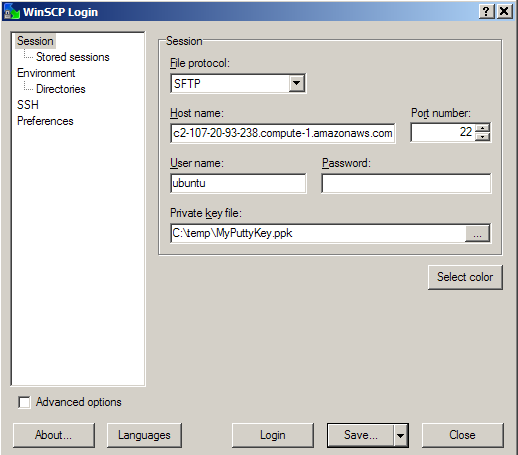Select SSH in the navigation tree

tap(28, 105)
